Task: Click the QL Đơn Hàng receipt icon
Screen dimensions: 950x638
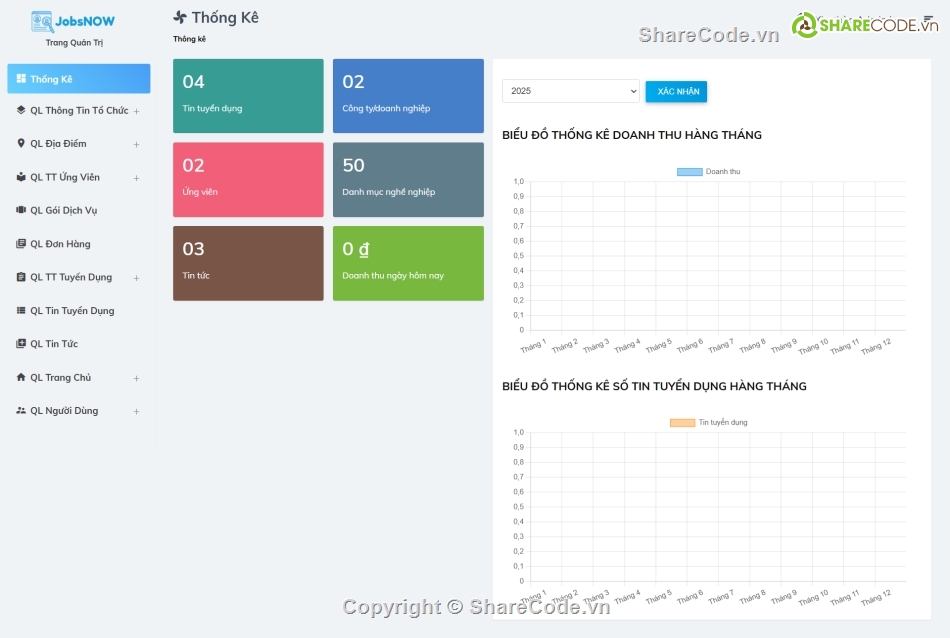Action: (21, 244)
